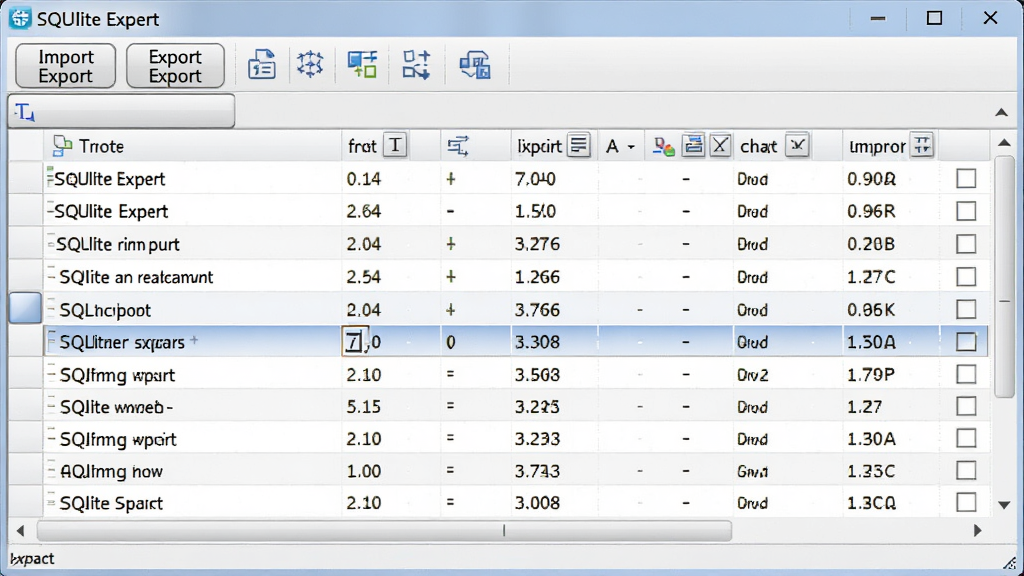Tick checkbox for SQlite an realcamunt row
This screenshot has width=1024, height=576.
click(966, 276)
